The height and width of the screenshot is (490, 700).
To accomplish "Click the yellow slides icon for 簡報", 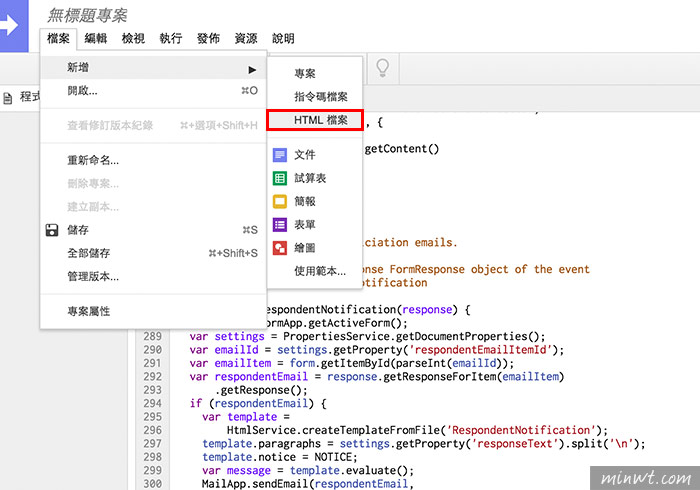I will [x=280, y=201].
